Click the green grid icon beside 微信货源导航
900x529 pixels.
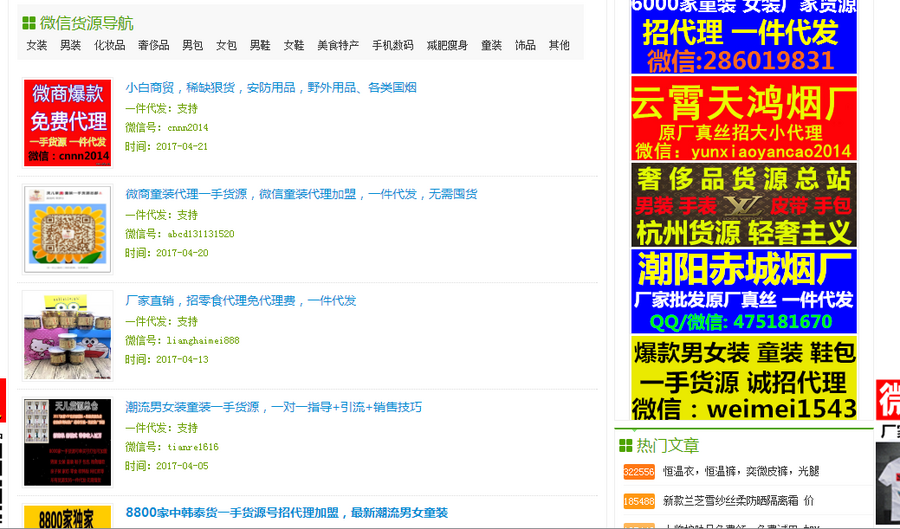tap(29, 23)
